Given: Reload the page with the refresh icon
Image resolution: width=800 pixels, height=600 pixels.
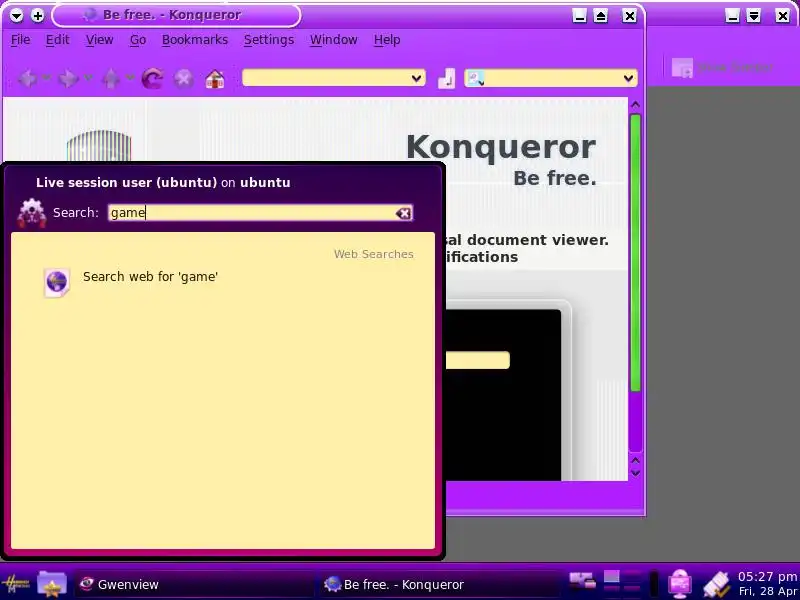Looking at the screenshot, I should pyautogui.click(x=152, y=79).
